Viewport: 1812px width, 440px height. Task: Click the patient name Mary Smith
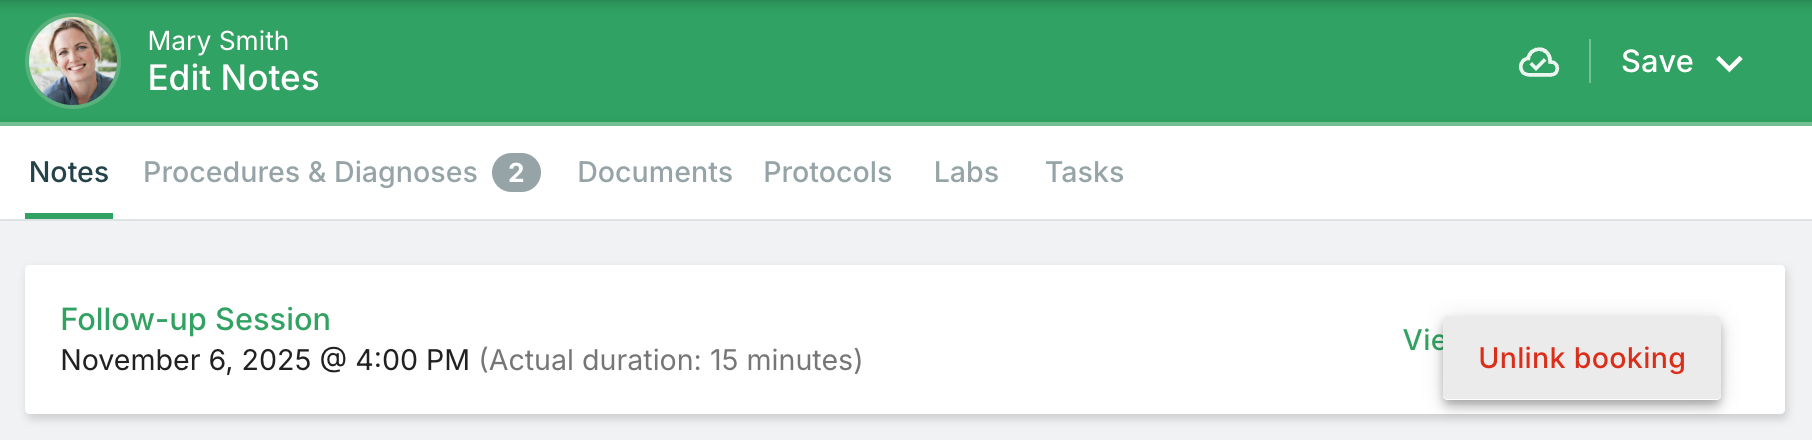218,41
